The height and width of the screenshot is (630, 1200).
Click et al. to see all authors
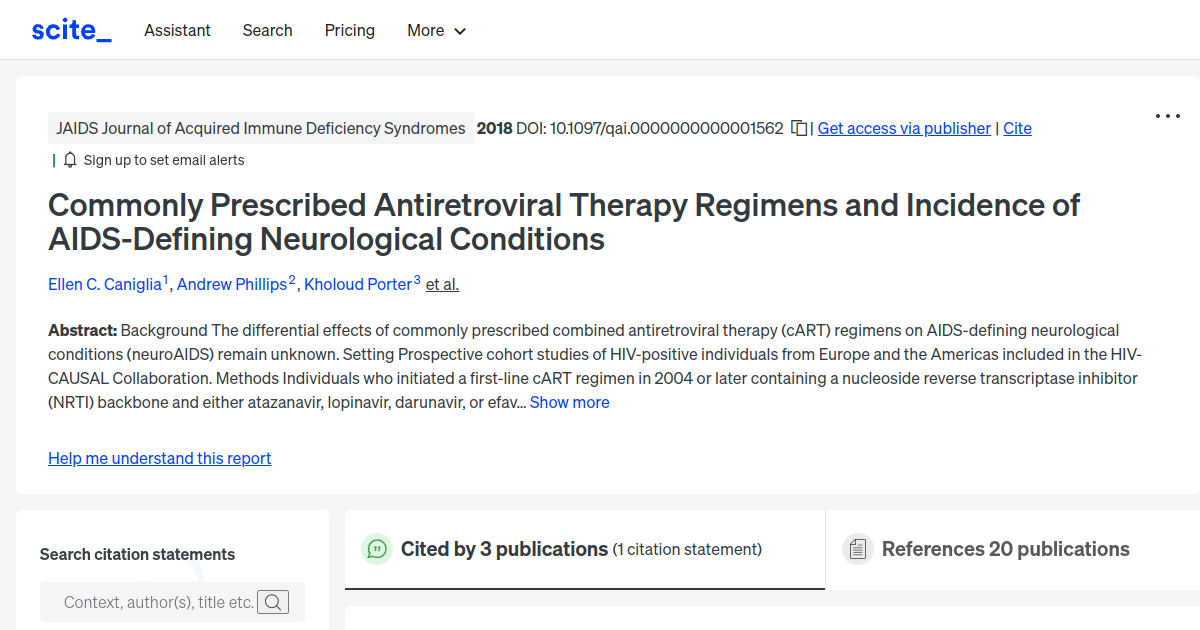click(x=441, y=284)
